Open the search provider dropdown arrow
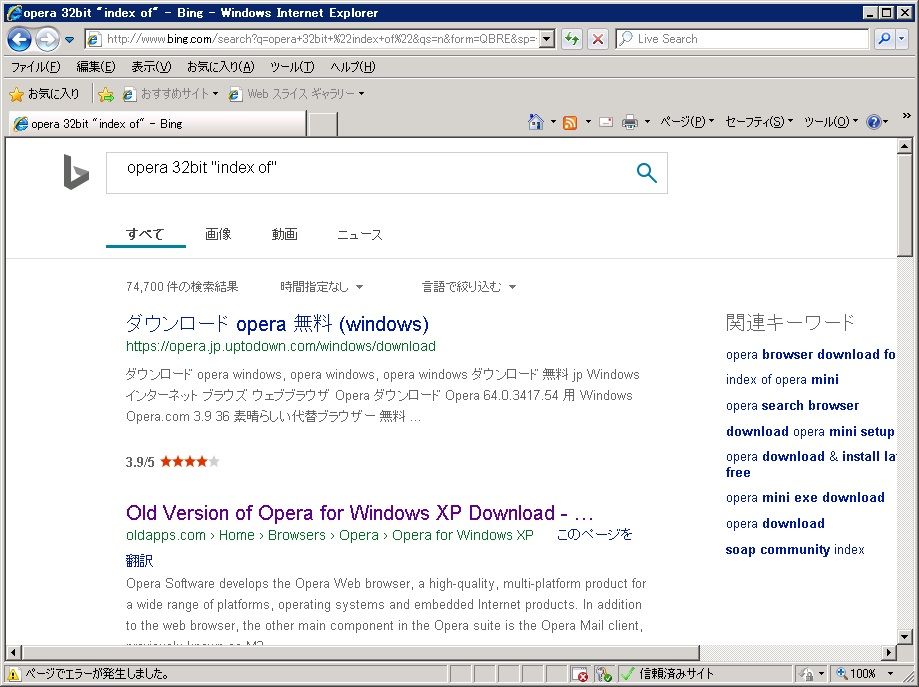 click(901, 39)
